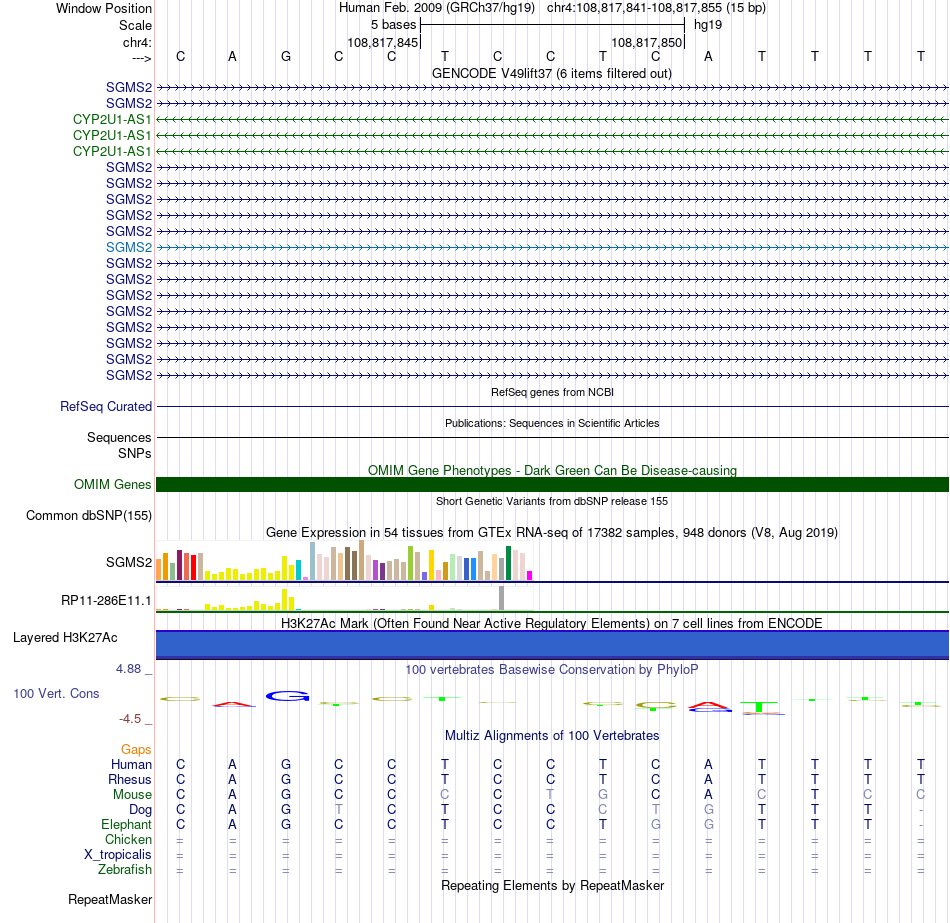The image size is (950, 923).
Task: Click the large blue G in the PhyloP logo
Action: tap(287, 696)
